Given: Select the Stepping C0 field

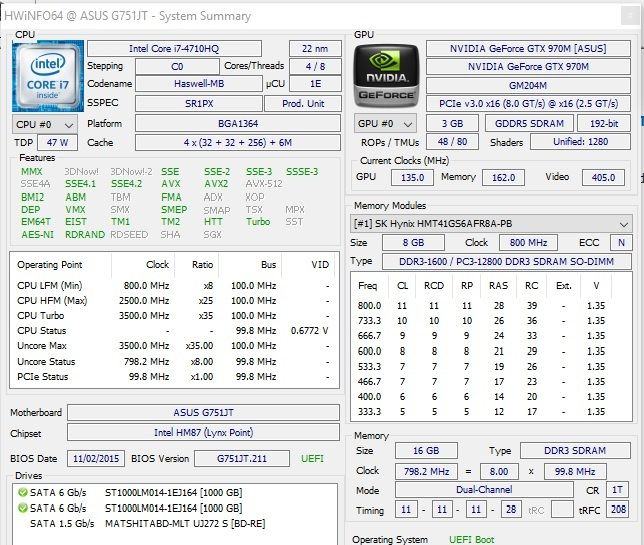Looking at the screenshot, I should tap(177, 67).
